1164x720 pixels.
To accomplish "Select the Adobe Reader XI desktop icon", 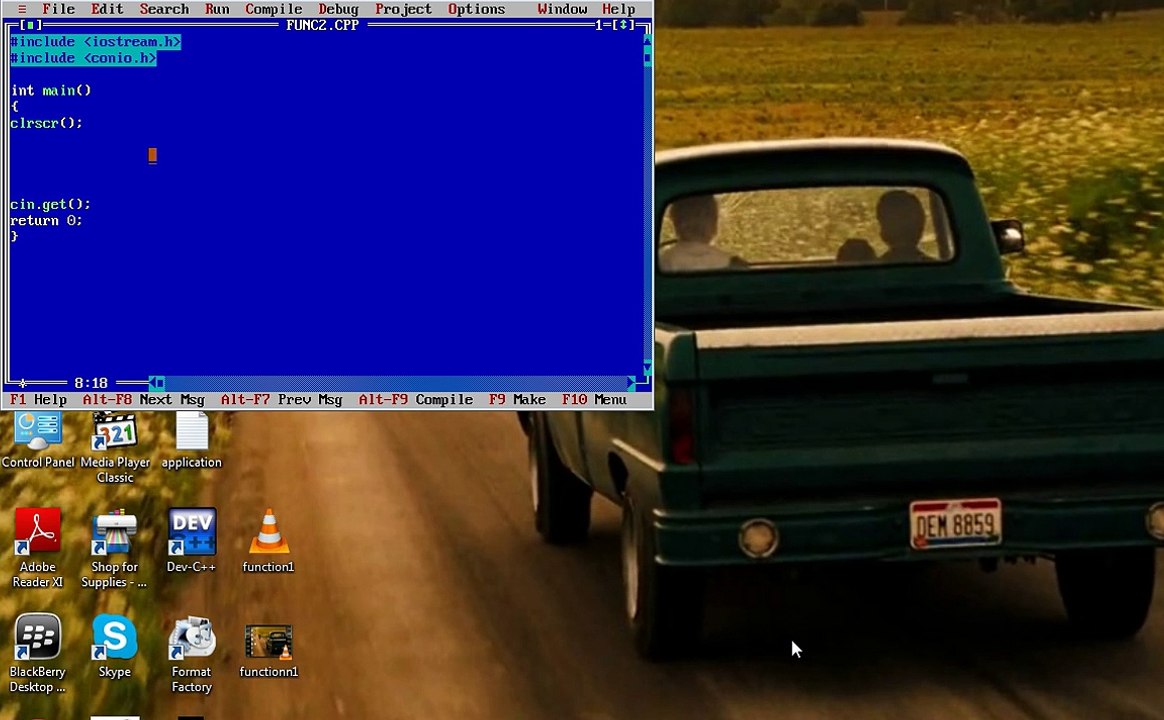I will point(38,549).
